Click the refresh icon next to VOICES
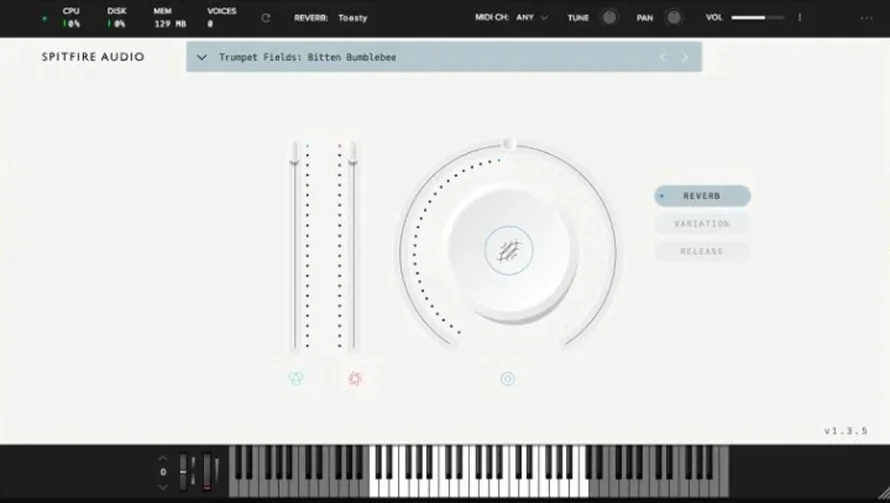The height and width of the screenshot is (503, 890). pyautogui.click(x=266, y=18)
